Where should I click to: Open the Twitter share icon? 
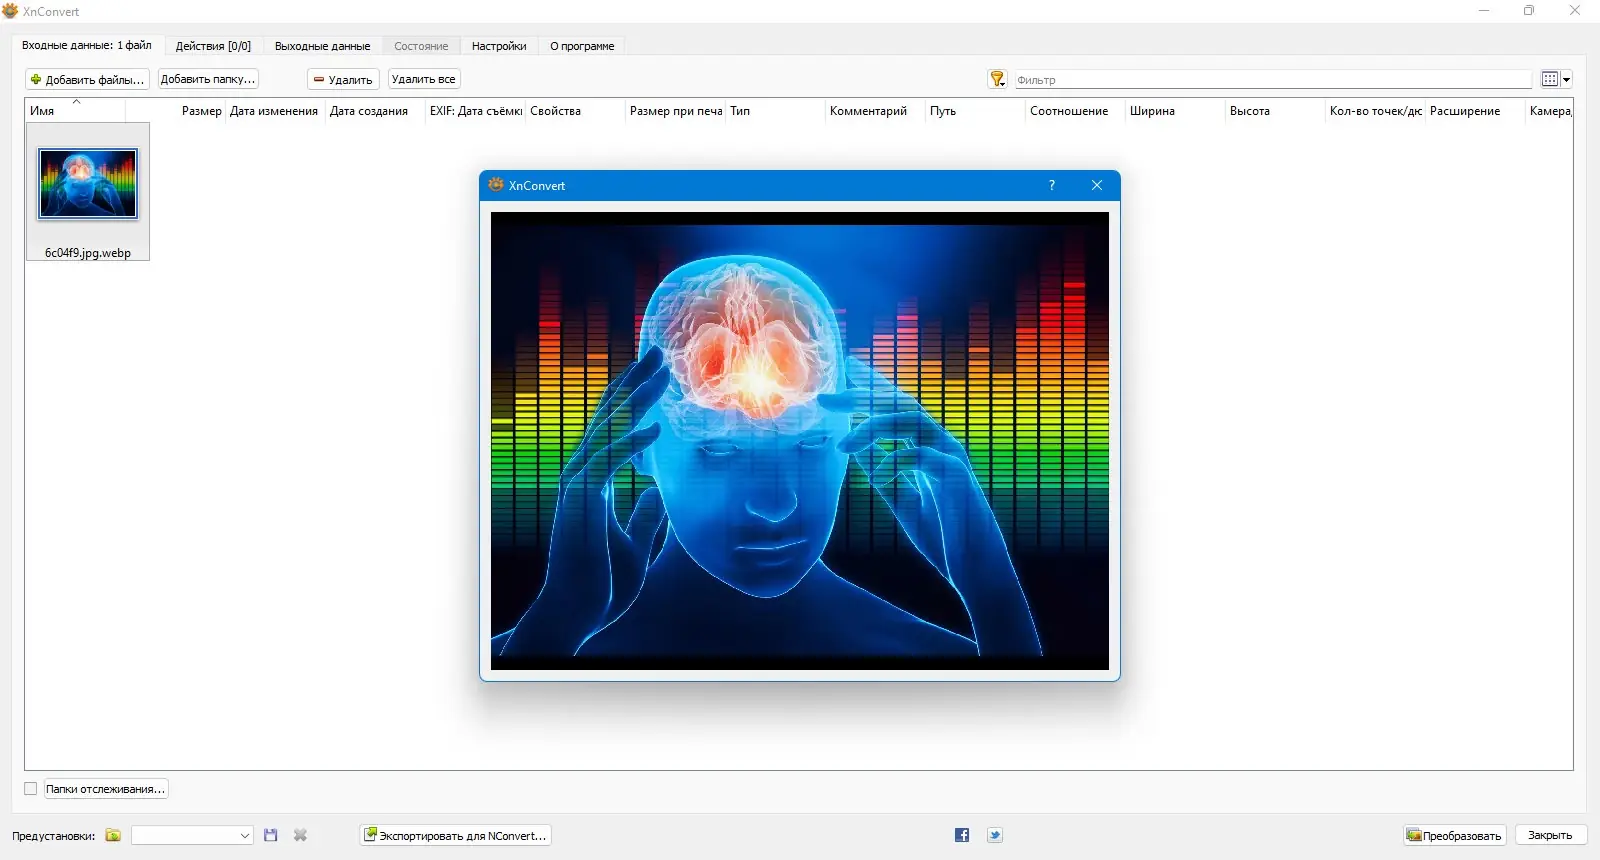(x=995, y=835)
